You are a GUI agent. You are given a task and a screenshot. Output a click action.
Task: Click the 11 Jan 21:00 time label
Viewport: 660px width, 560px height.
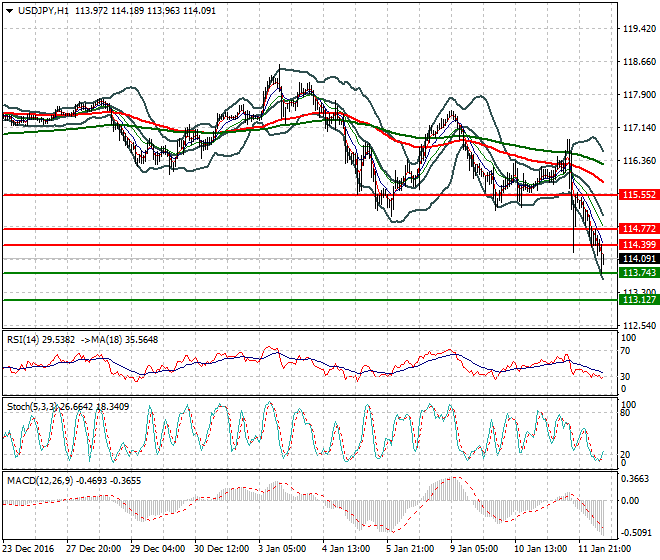point(604,549)
